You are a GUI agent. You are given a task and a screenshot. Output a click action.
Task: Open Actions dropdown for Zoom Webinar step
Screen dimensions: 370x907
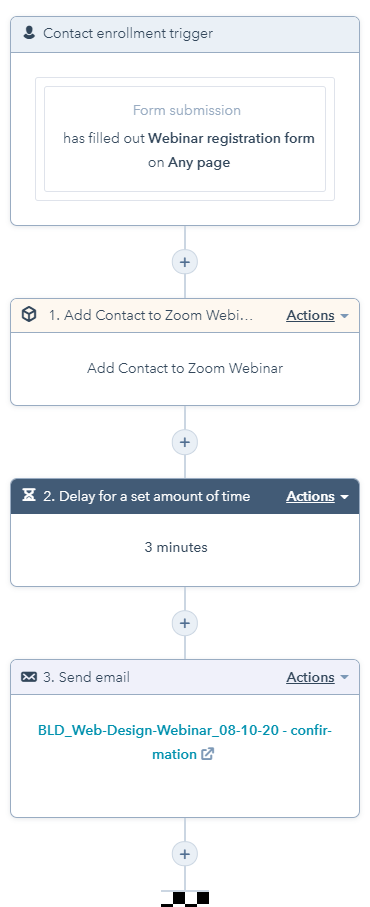317,315
